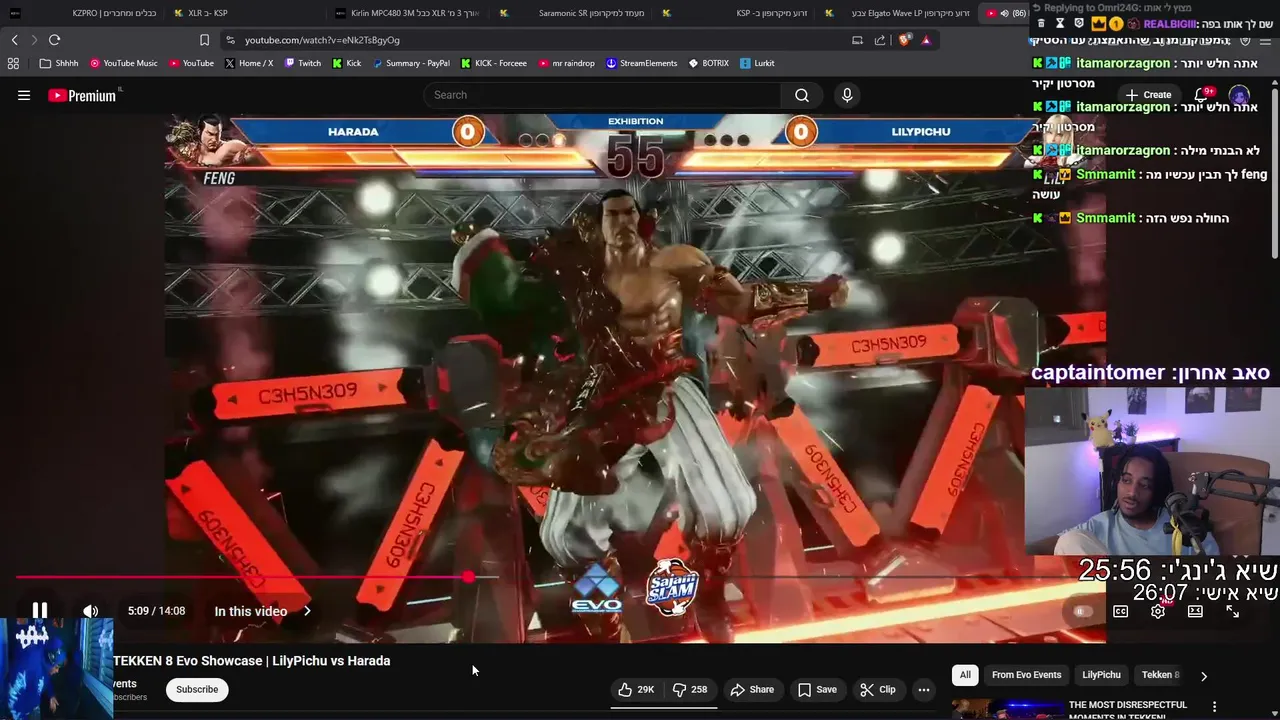Viewport: 1280px width, 720px height.
Task: Click into the YouTube search field
Action: click(x=603, y=95)
